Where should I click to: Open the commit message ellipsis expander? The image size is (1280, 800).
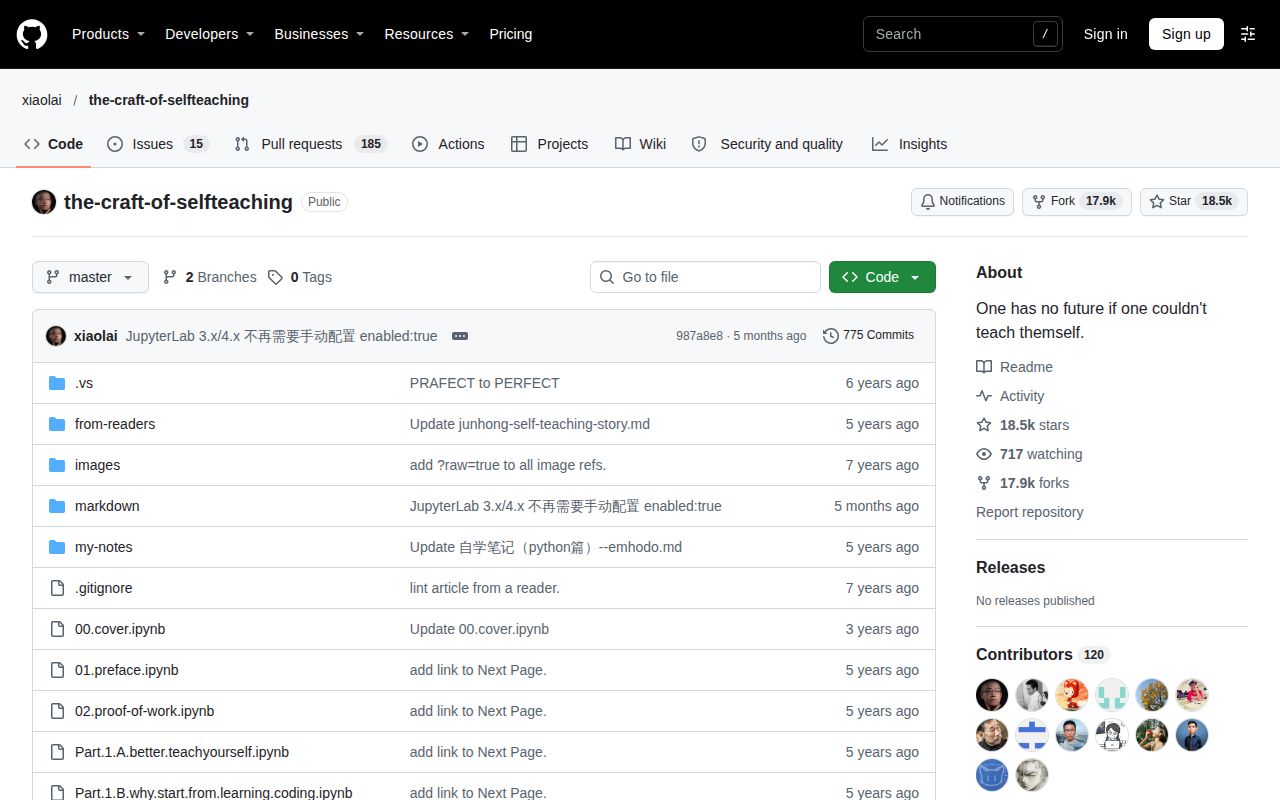click(460, 336)
